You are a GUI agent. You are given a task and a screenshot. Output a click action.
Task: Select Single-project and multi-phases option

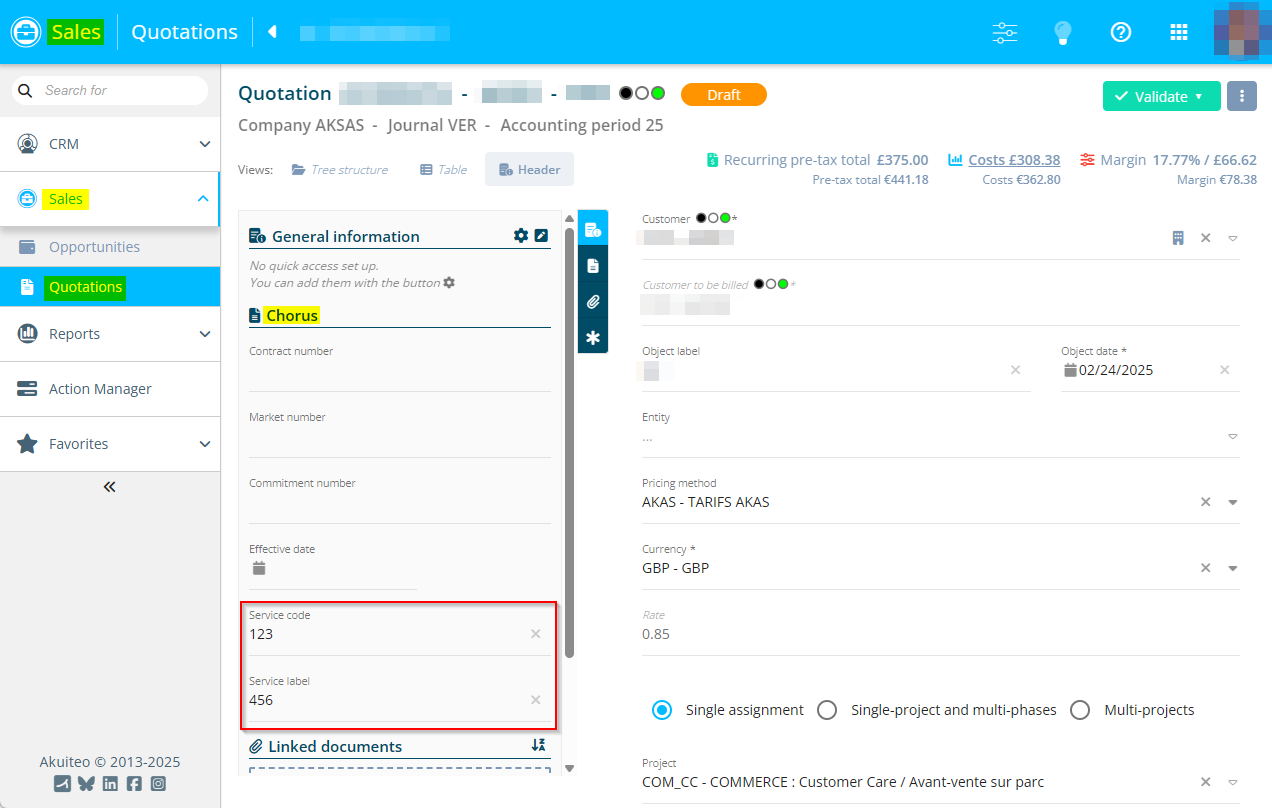[x=827, y=710]
